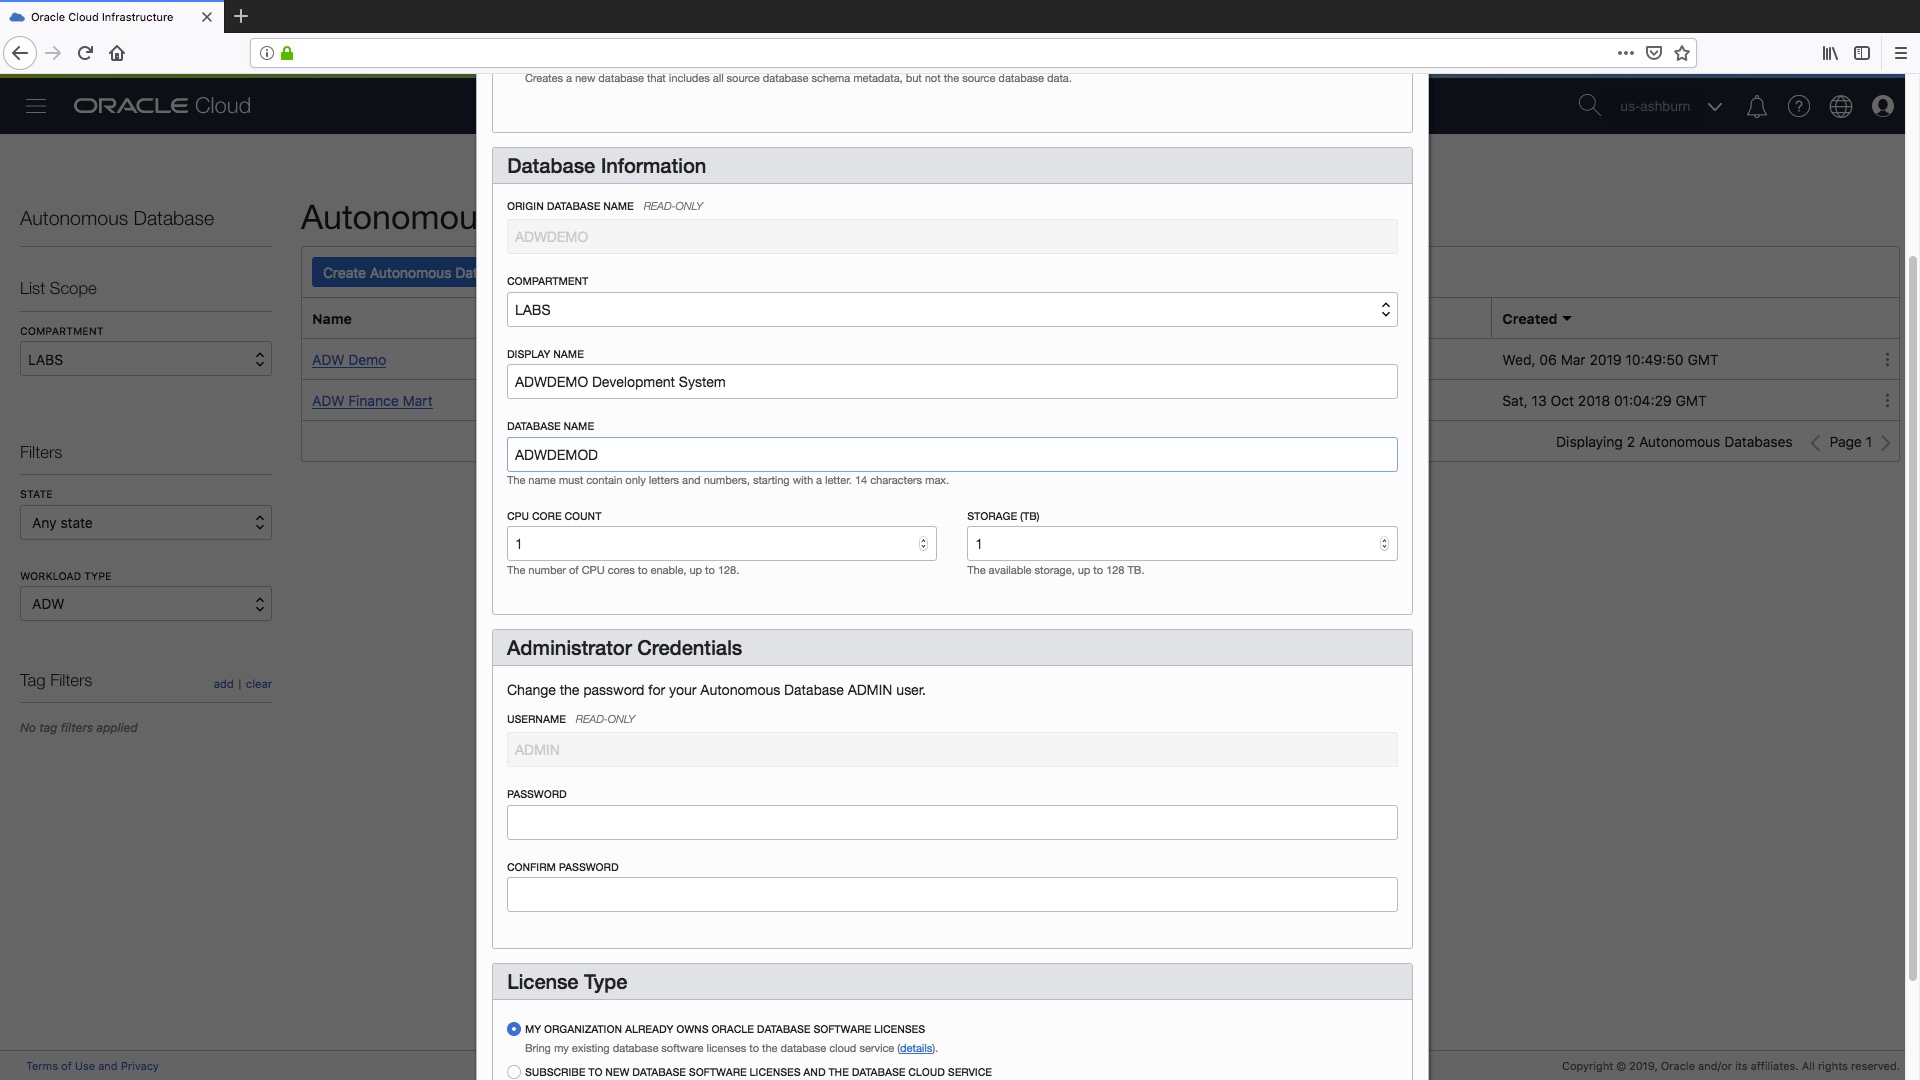Increment the CPU CORE COUNT stepper
Image resolution: width=1920 pixels, height=1080 pixels.
(x=921, y=539)
